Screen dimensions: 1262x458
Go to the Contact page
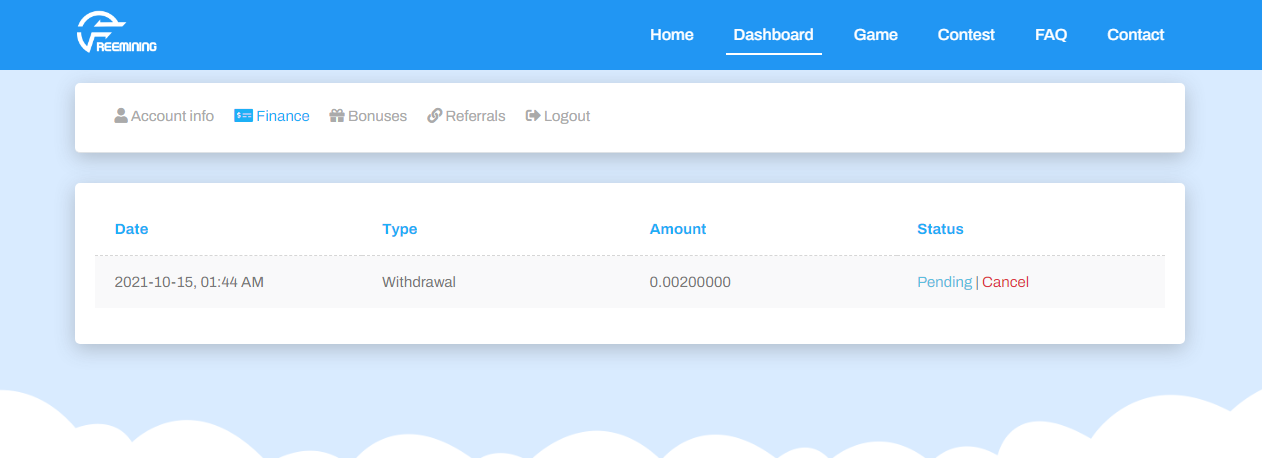(1136, 35)
